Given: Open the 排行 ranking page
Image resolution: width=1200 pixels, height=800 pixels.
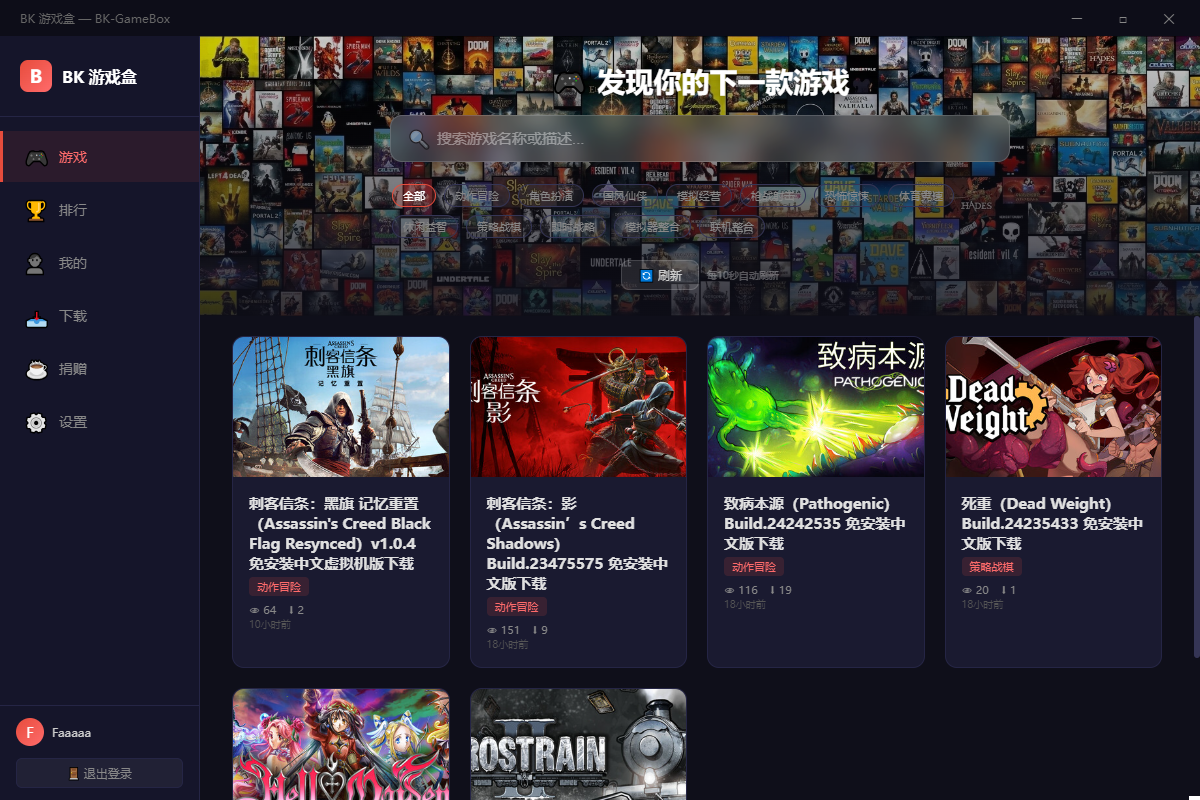Looking at the screenshot, I should pos(100,210).
